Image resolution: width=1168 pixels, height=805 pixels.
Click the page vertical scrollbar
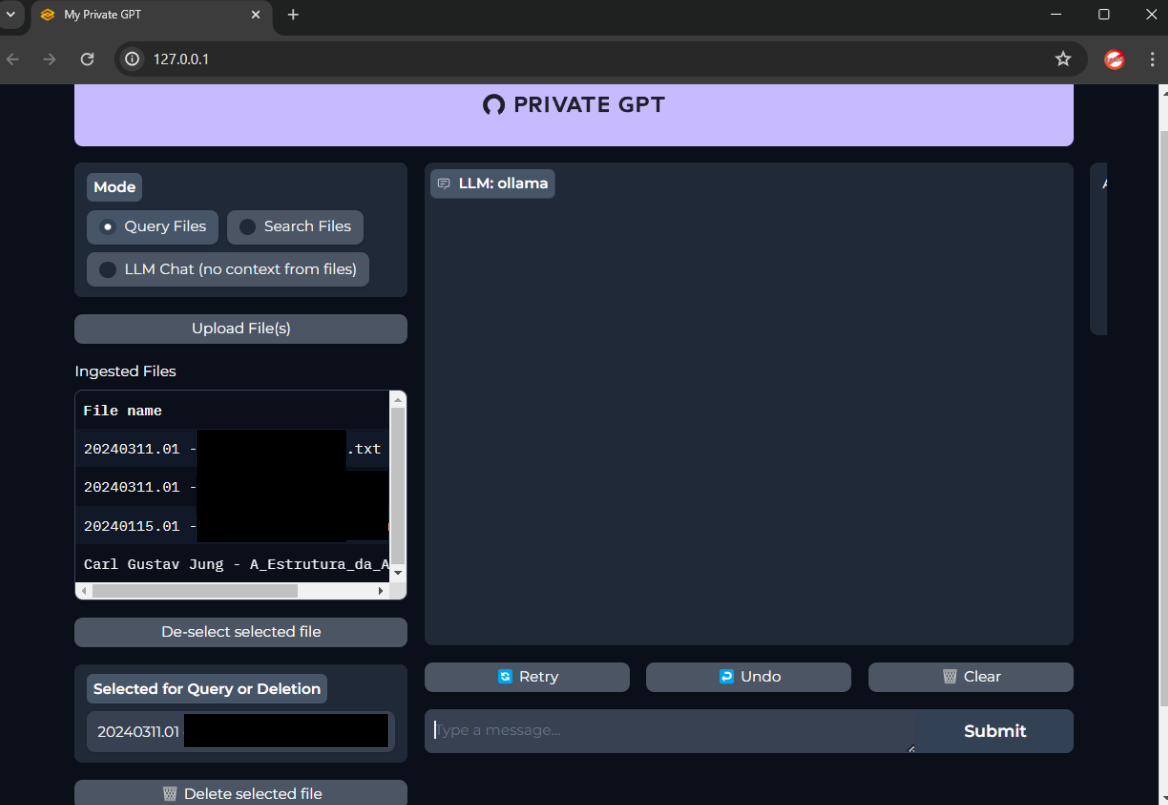coord(1163,417)
